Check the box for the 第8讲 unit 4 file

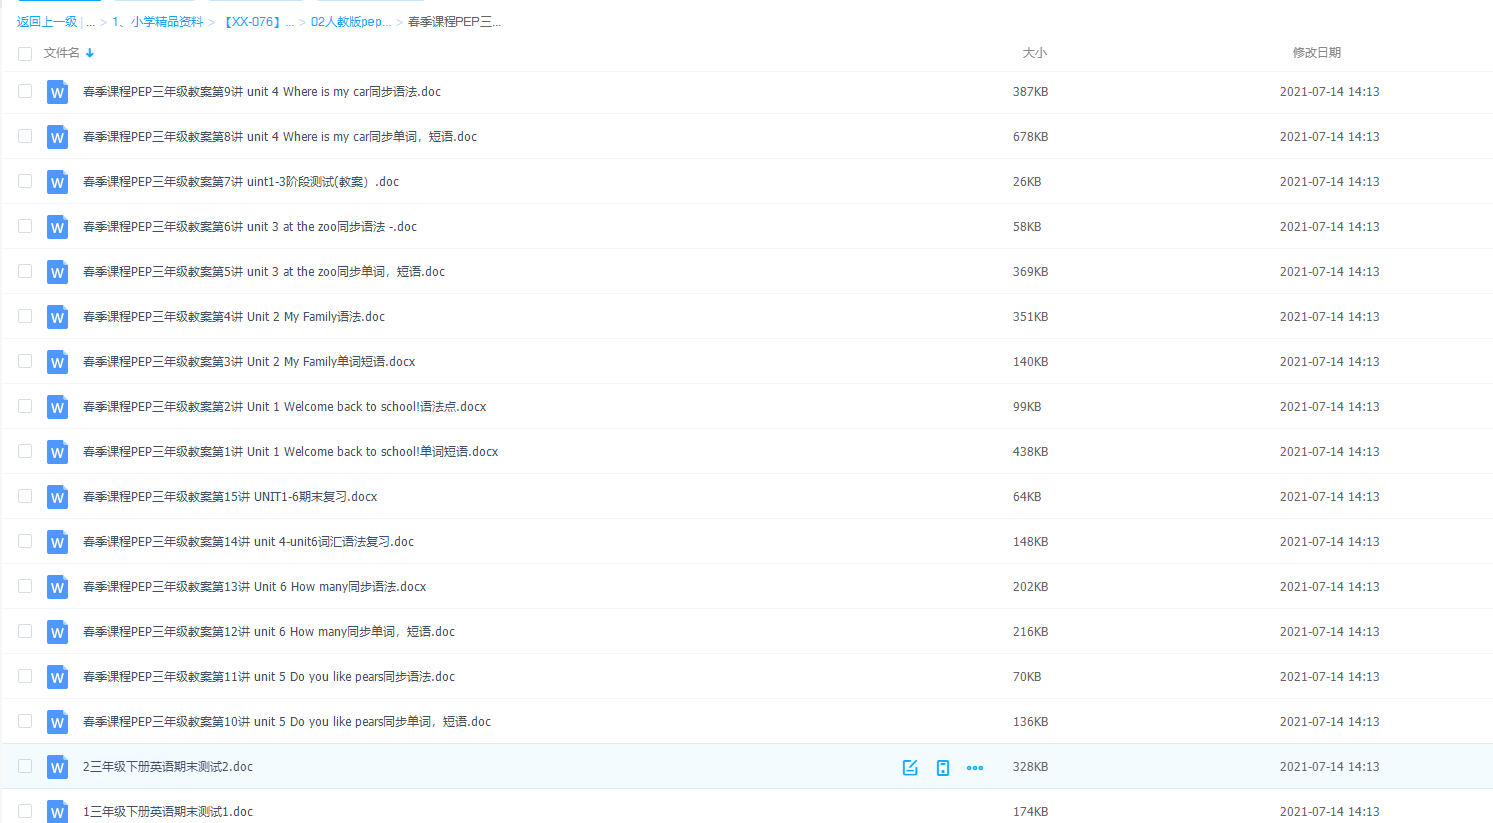click(x=25, y=136)
